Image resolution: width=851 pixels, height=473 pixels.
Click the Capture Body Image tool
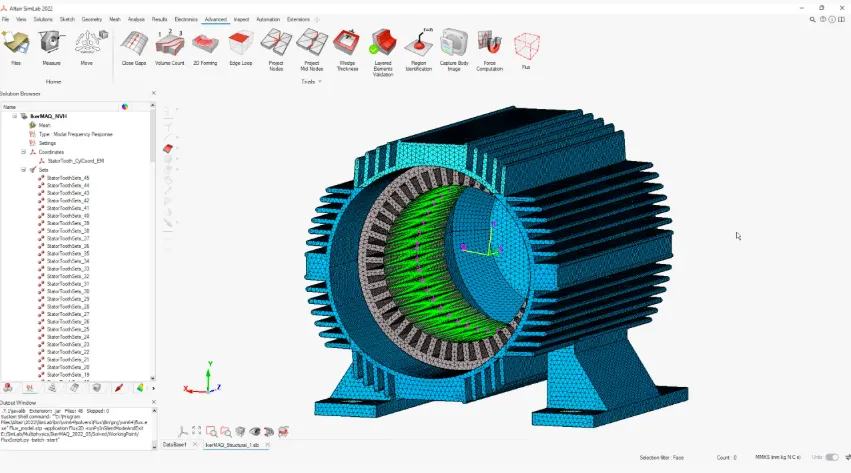tap(454, 50)
